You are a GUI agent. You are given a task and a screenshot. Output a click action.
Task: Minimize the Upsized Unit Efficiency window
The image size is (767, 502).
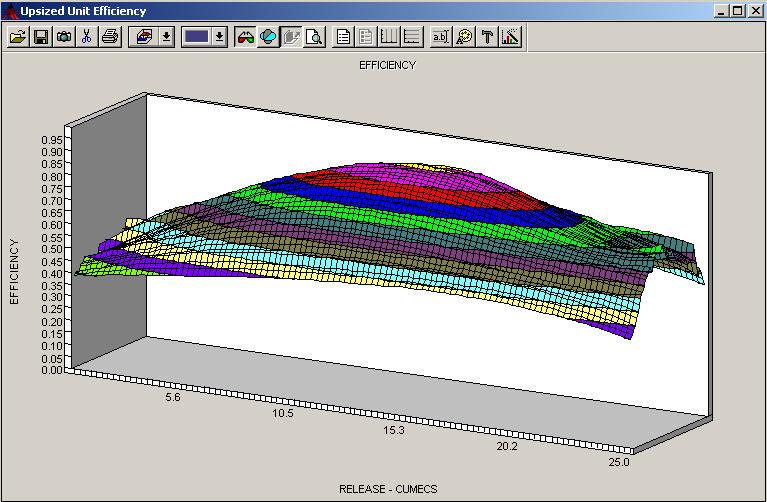click(722, 11)
